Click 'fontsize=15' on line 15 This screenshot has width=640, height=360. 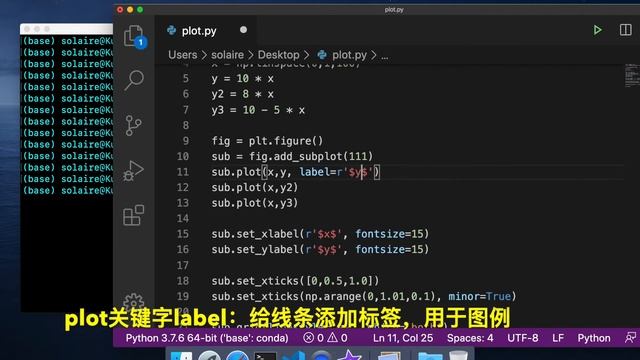(x=389, y=234)
